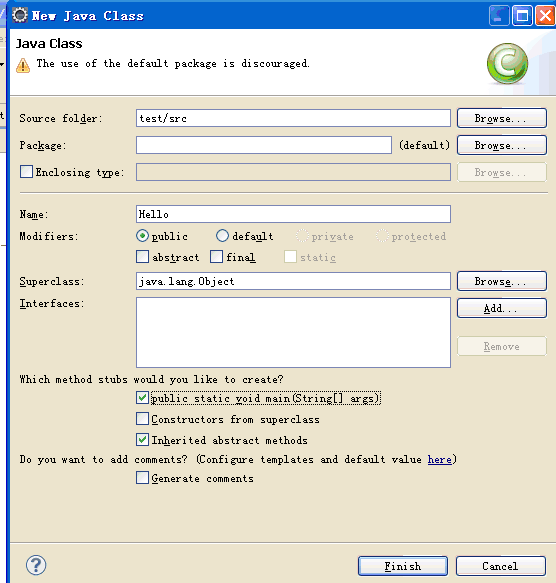Screen dimensions: 556x583
Task: Click the Superclass field java.lang.Object
Action: (293, 281)
